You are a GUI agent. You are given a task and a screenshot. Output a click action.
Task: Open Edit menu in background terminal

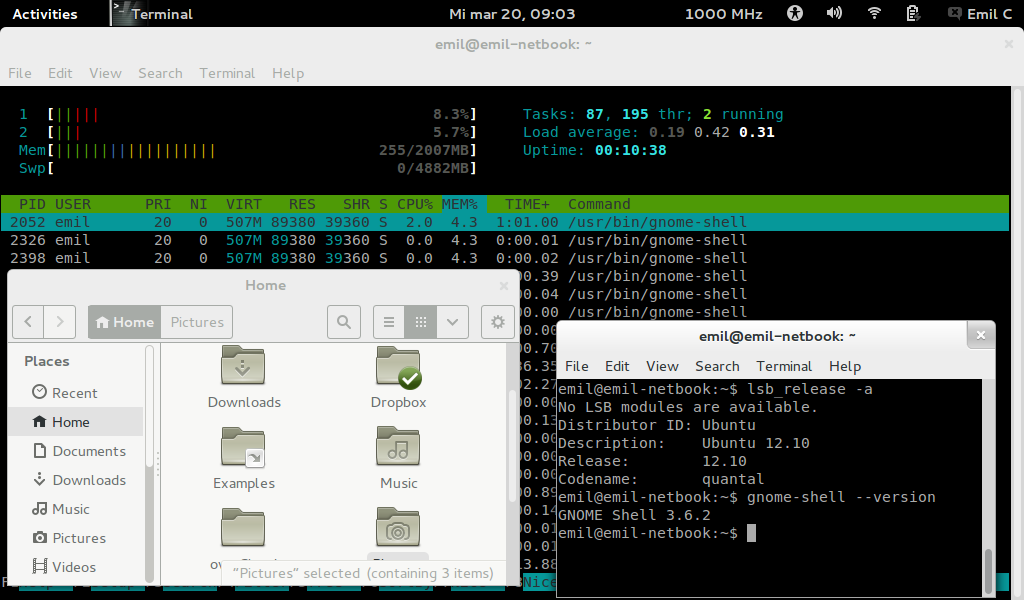click(x=60, y=73)
